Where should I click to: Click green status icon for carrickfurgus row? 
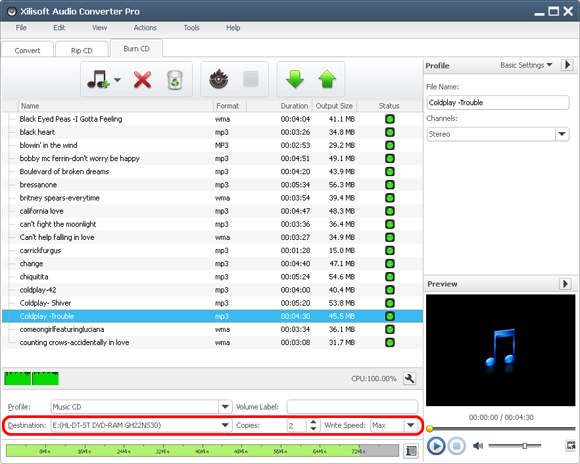[390, 251]
